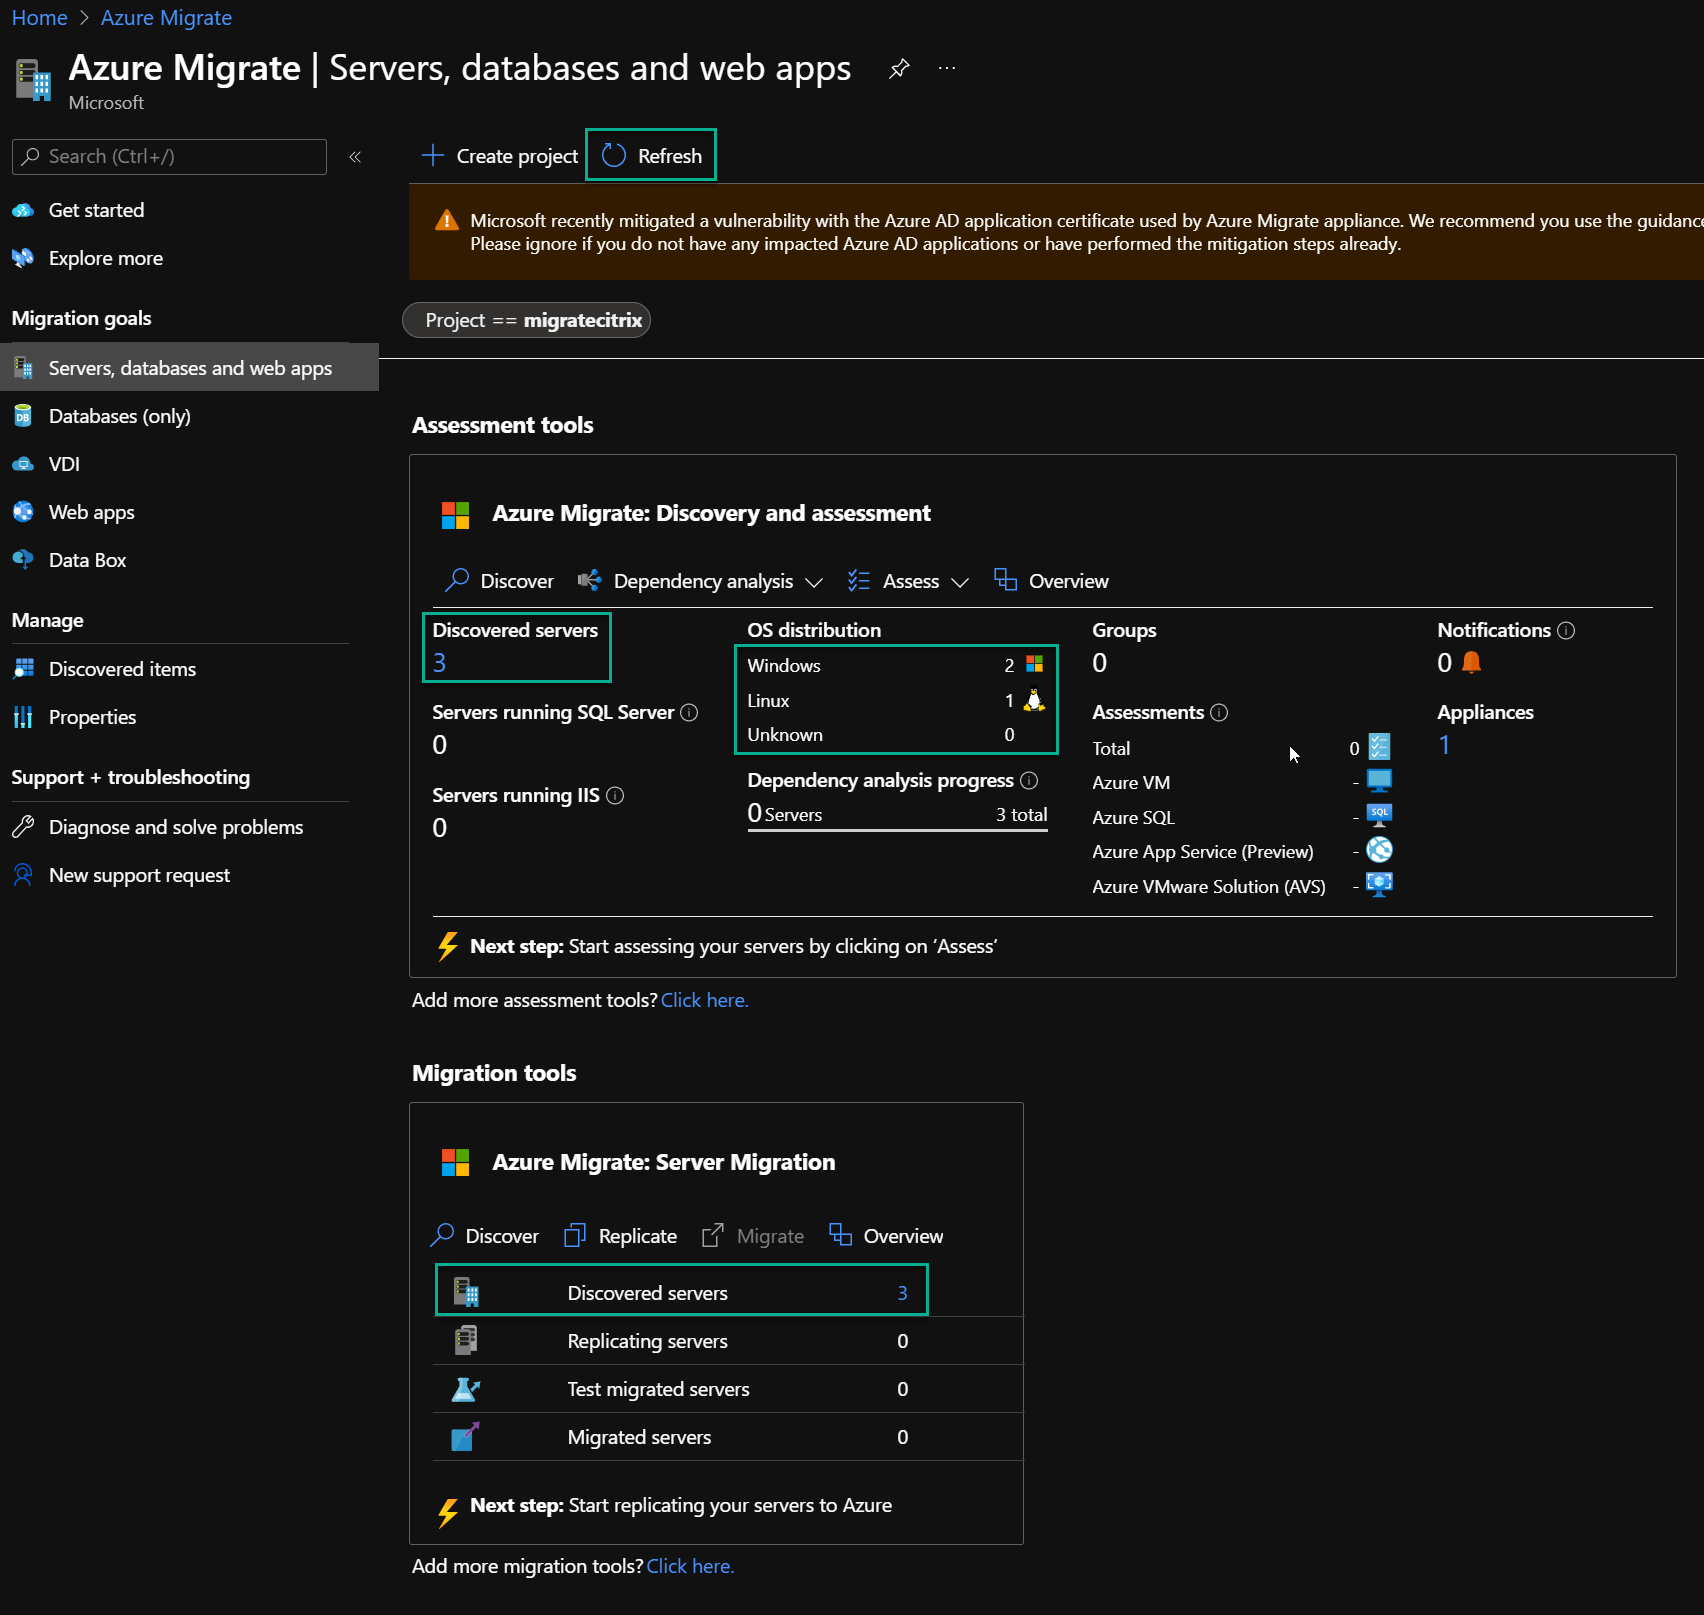Click Replicate in Server Migration
The image size is (1704, 1615).
point(620,1236)
